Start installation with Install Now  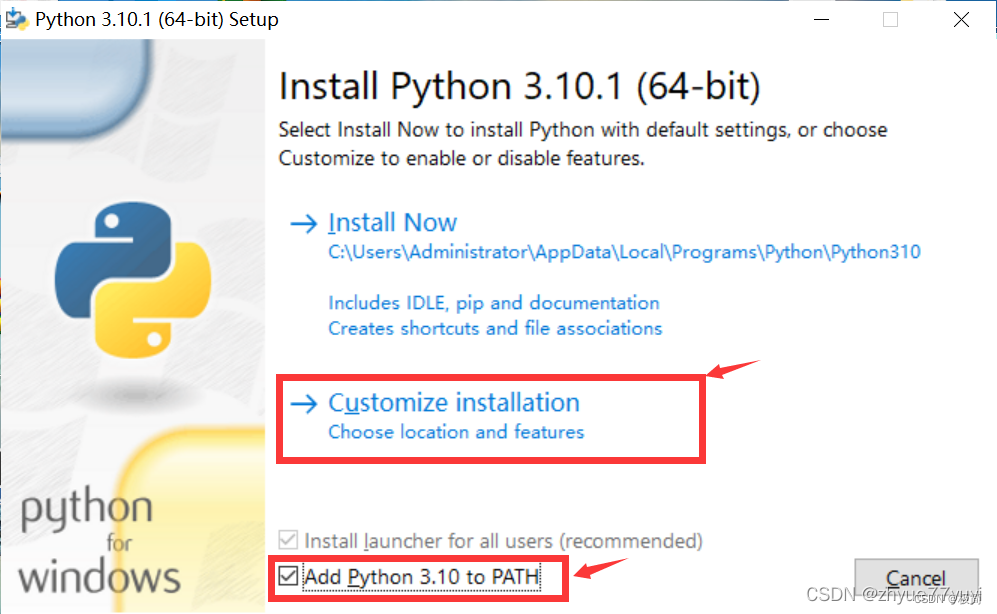392,222
